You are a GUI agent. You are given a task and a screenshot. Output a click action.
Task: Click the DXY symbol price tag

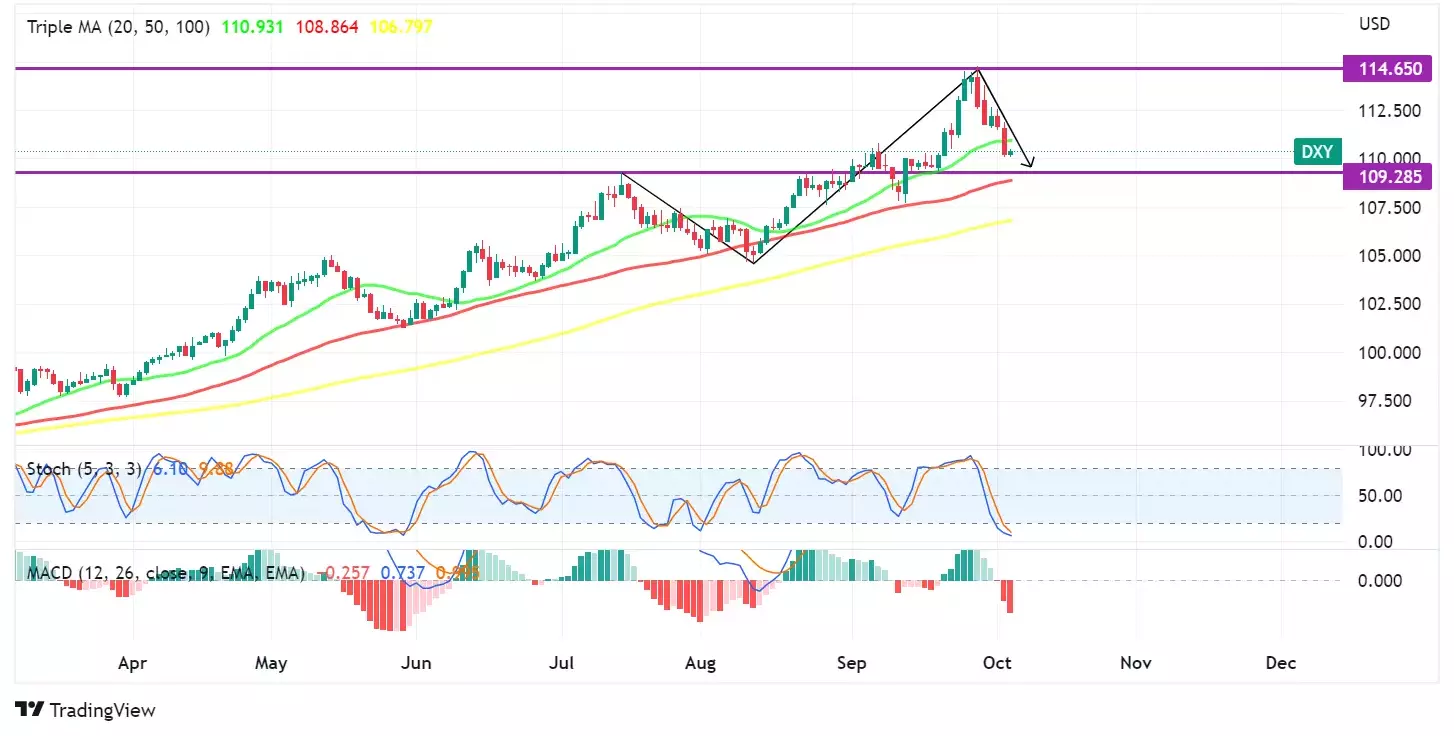coord(1317,152)
